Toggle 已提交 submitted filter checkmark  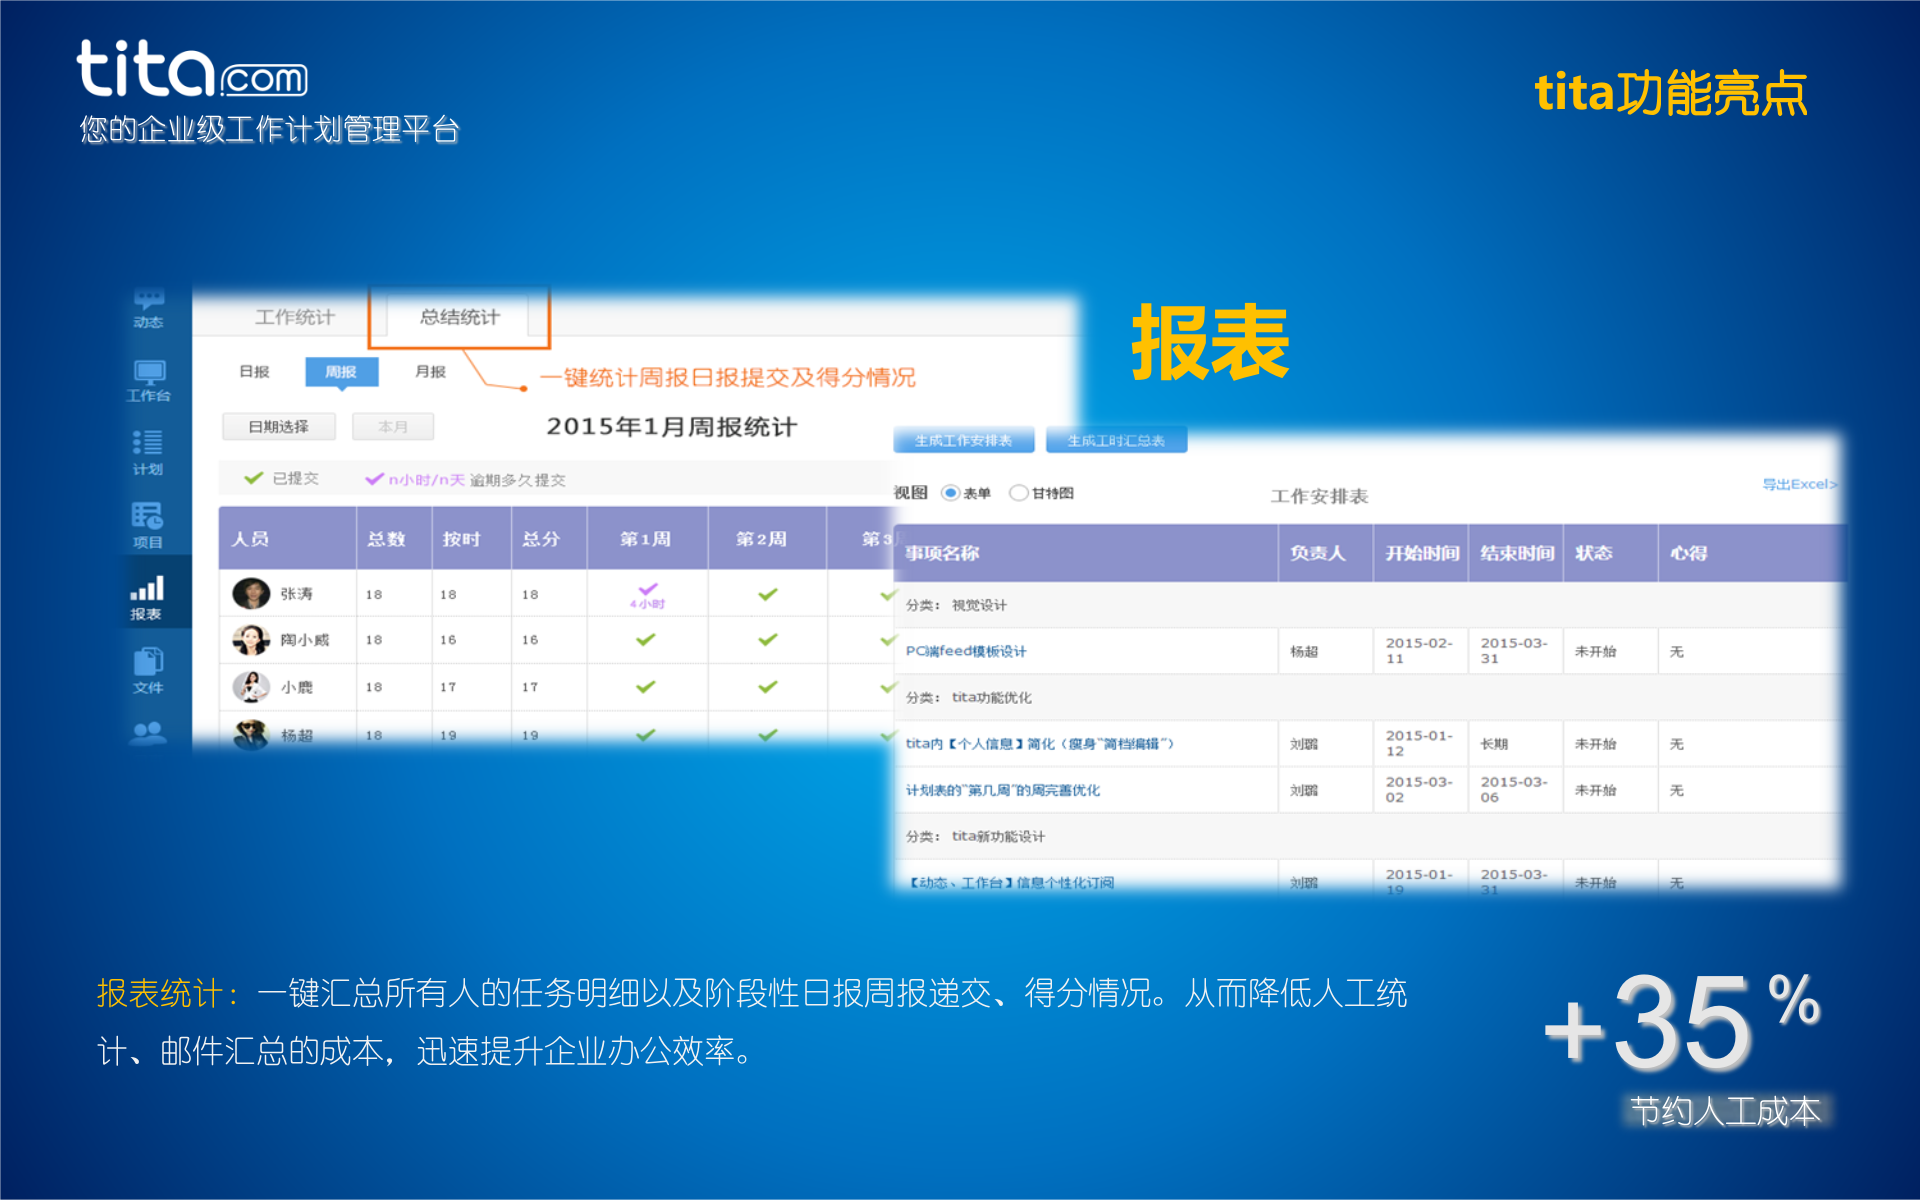253,477
